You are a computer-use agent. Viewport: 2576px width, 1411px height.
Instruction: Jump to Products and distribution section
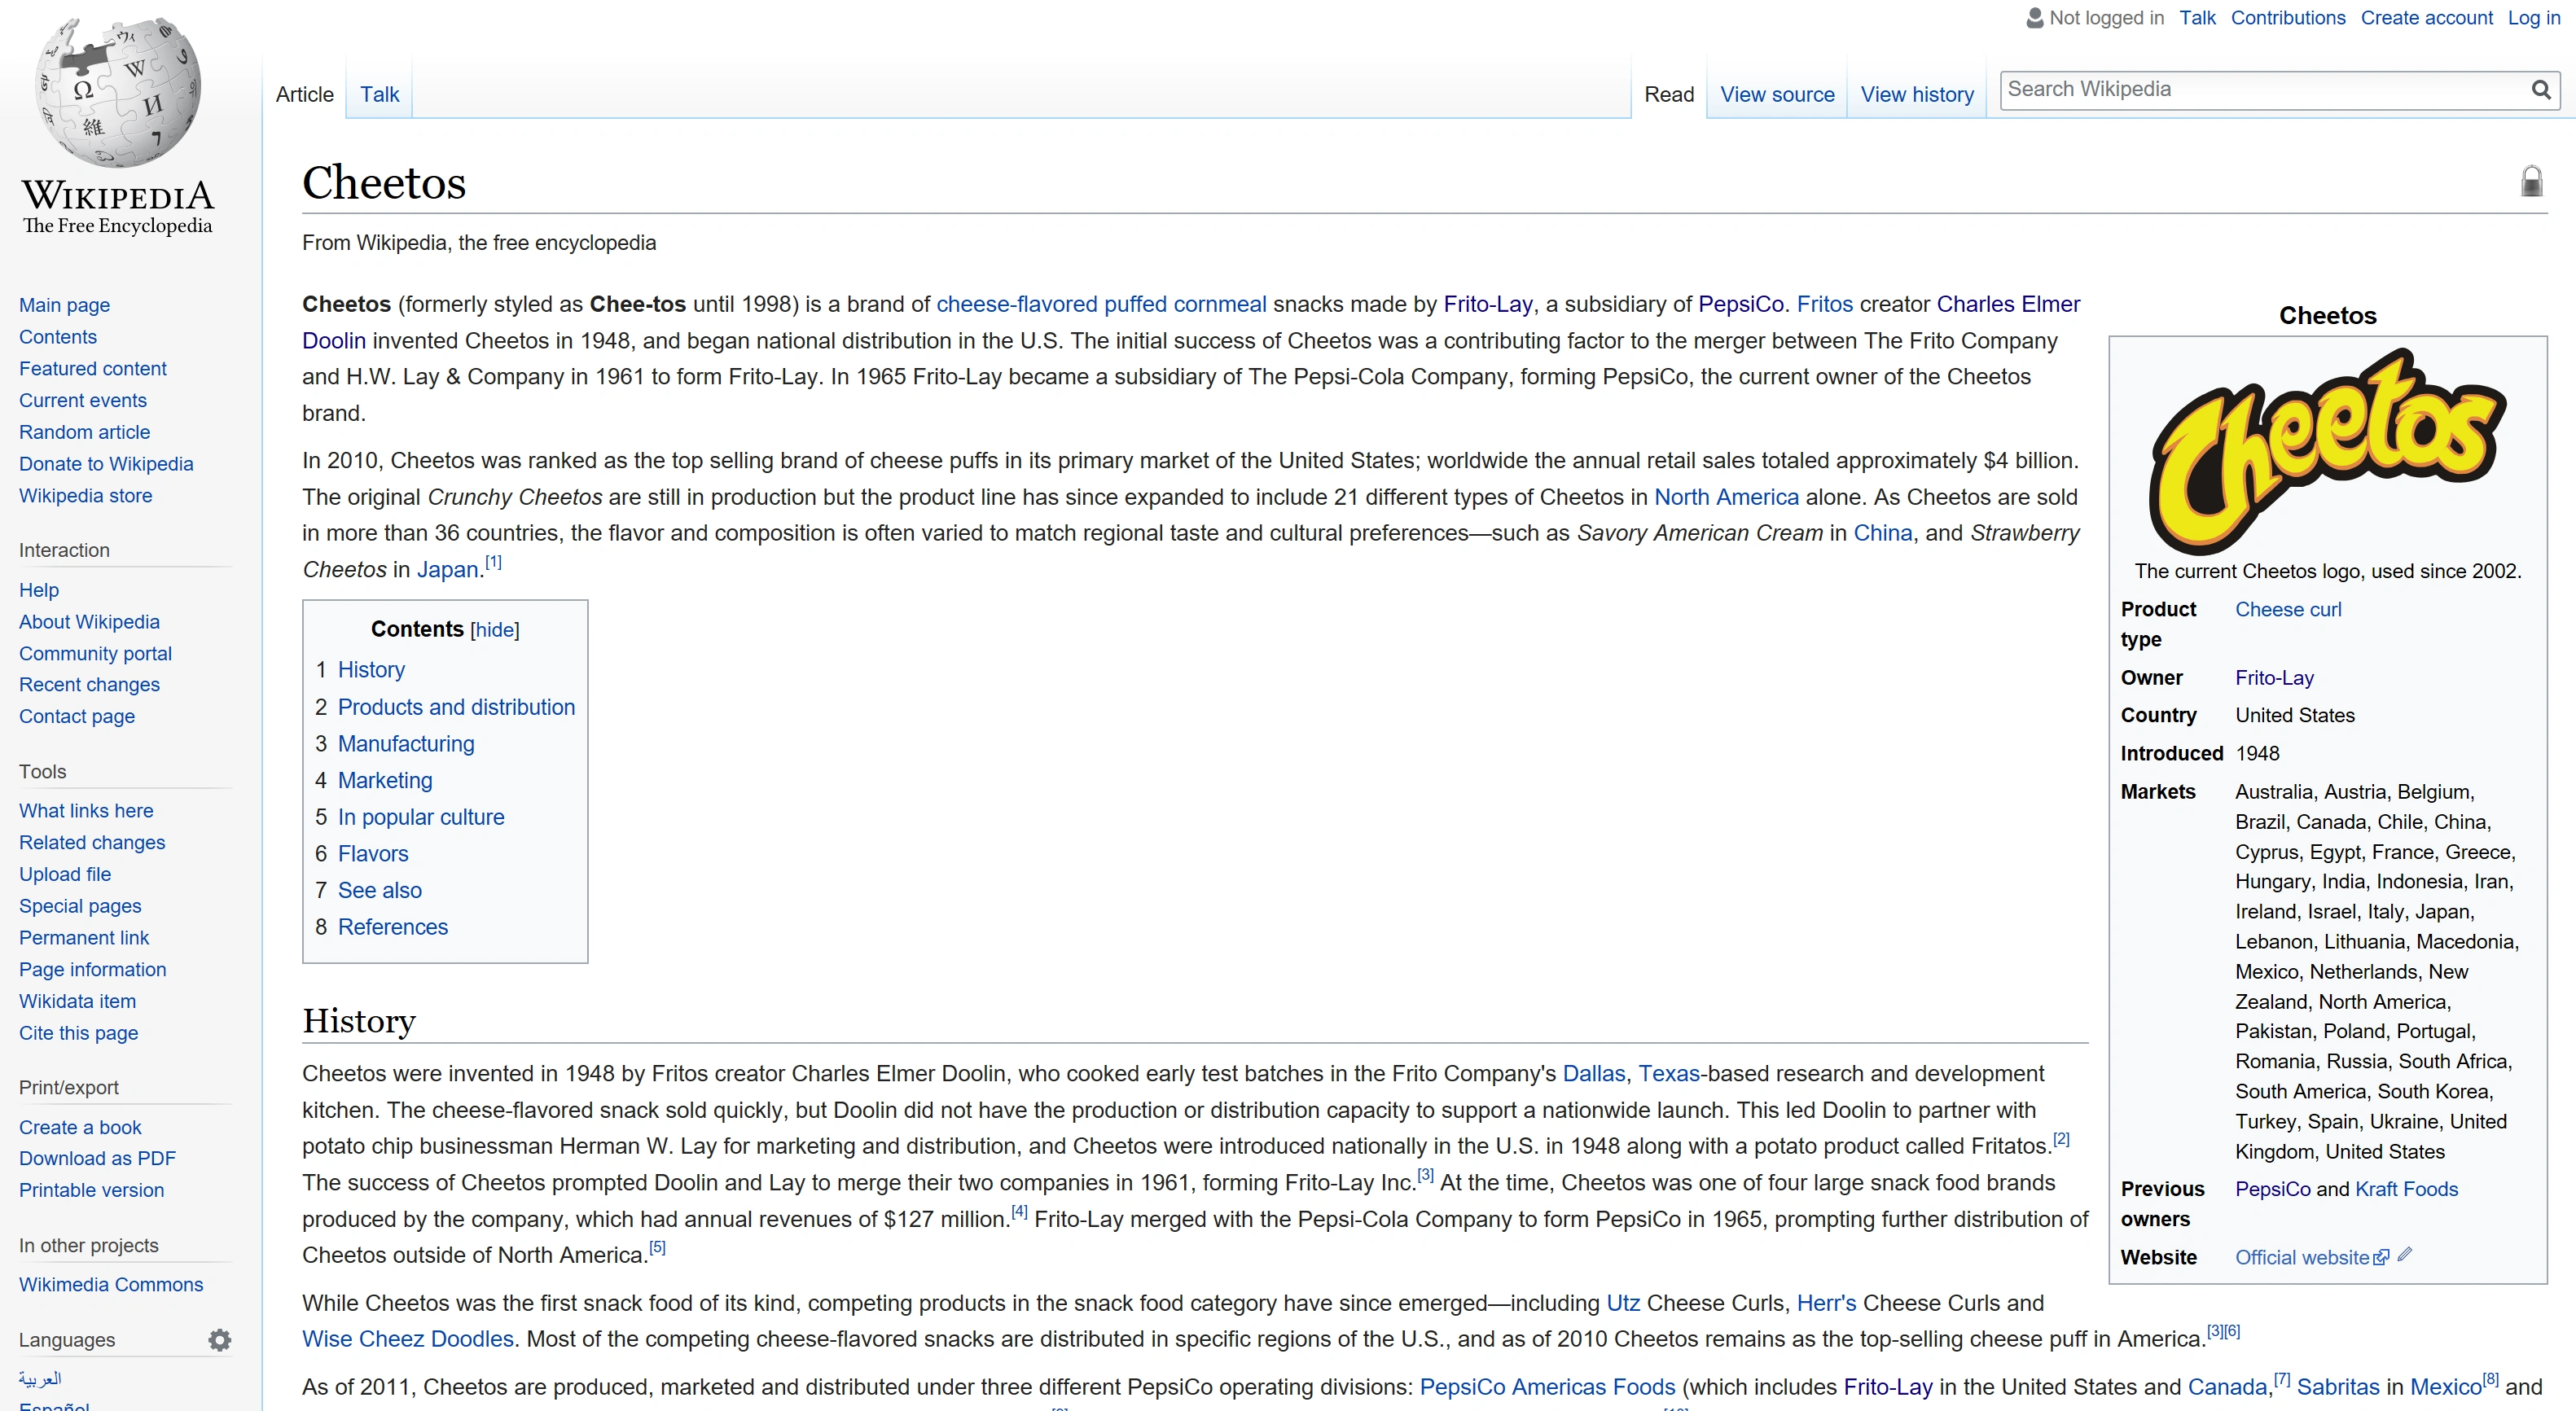pos(456,707)
